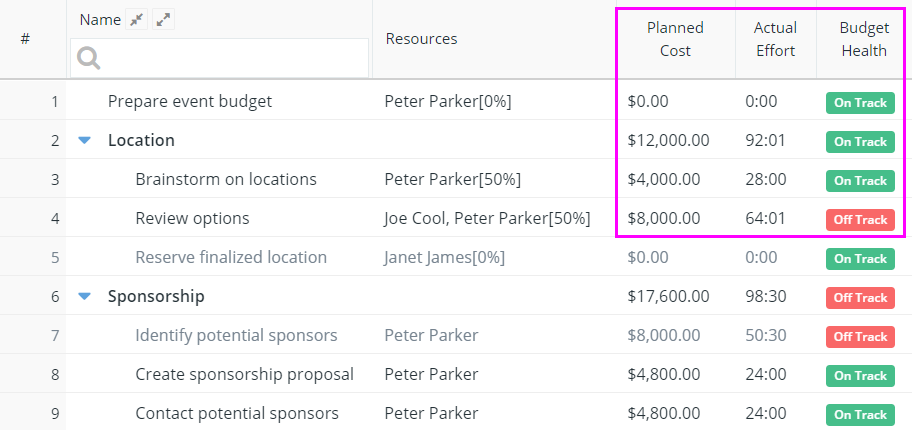Click the expand all icon beside Name
This screenshot has width=912, height=430.
click(163, 20)
